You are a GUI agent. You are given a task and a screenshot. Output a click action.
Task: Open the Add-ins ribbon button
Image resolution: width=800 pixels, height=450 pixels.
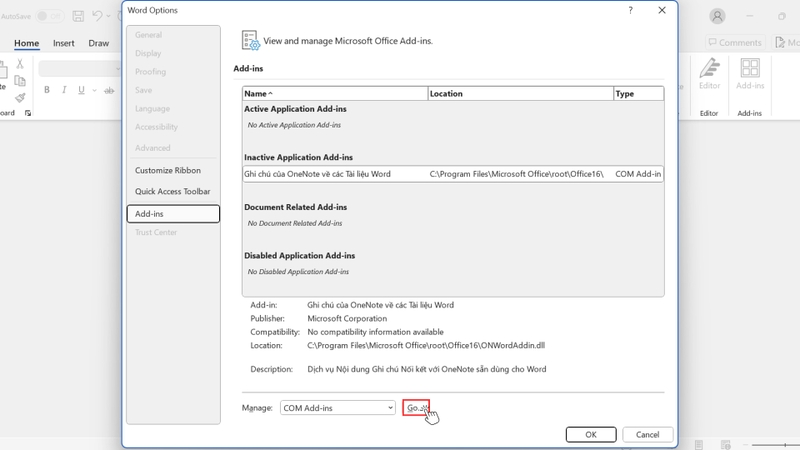pos(750,74)
